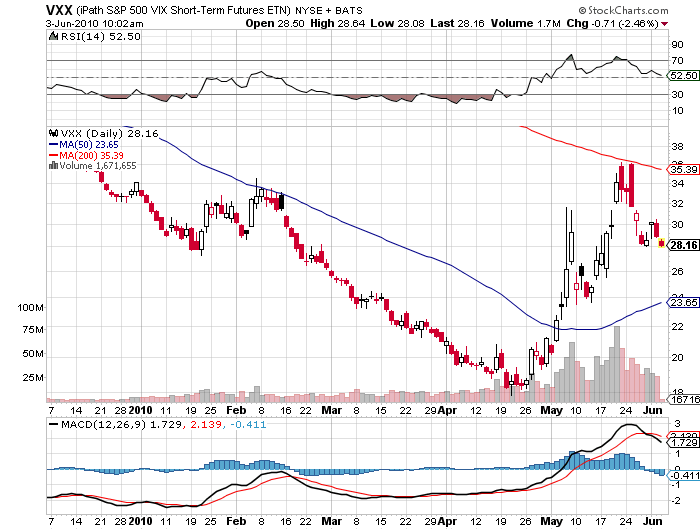
Task: Click the 1.729 MACD value tag on axis
Action: pyautogui.click(x=684, y=442)
